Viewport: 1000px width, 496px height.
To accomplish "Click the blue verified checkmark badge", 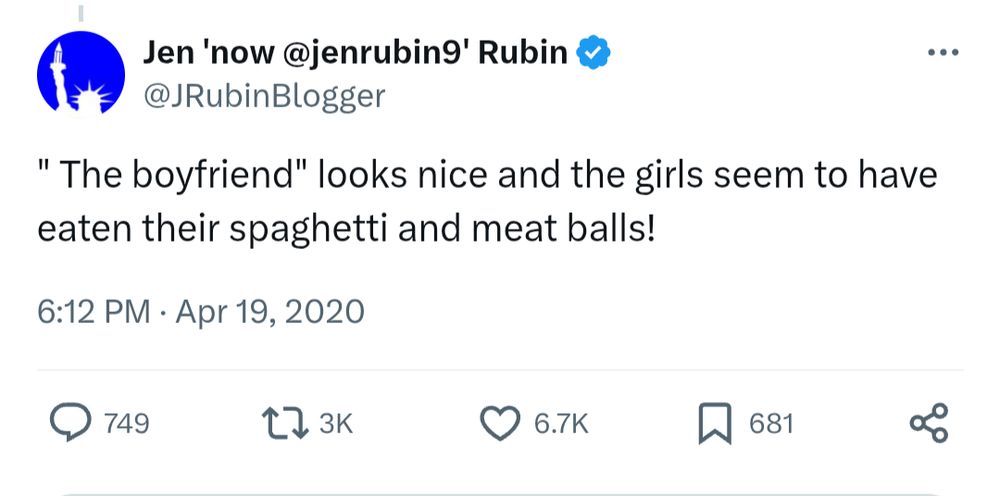I will pos(596,54).
